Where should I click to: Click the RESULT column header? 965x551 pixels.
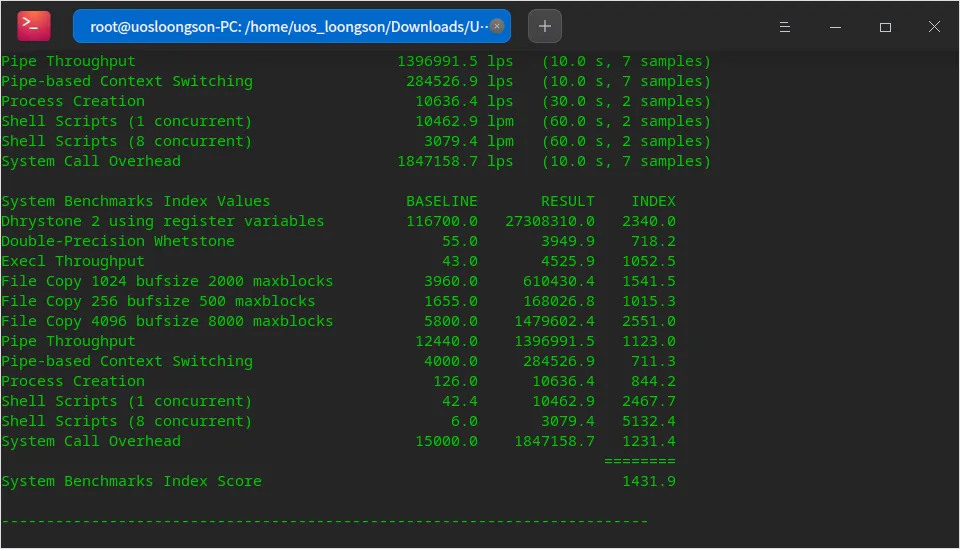coord(567,201)
